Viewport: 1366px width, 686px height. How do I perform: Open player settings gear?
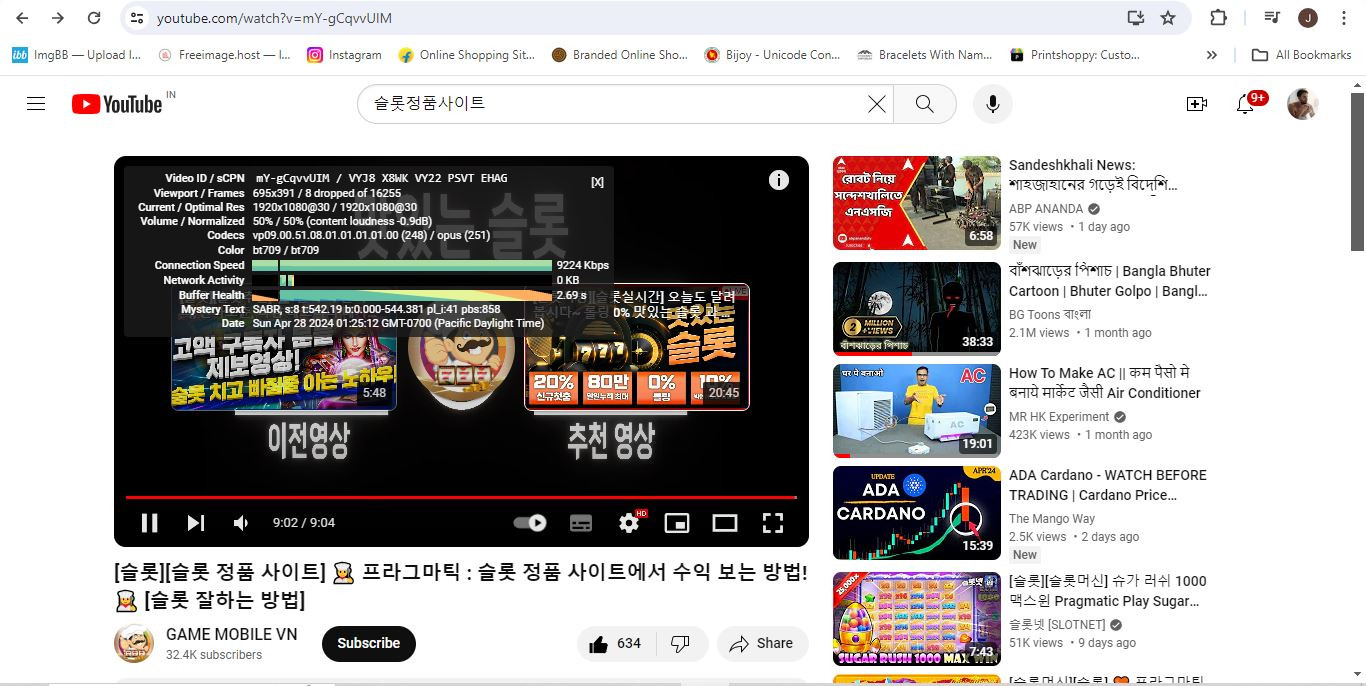(630, 523)
